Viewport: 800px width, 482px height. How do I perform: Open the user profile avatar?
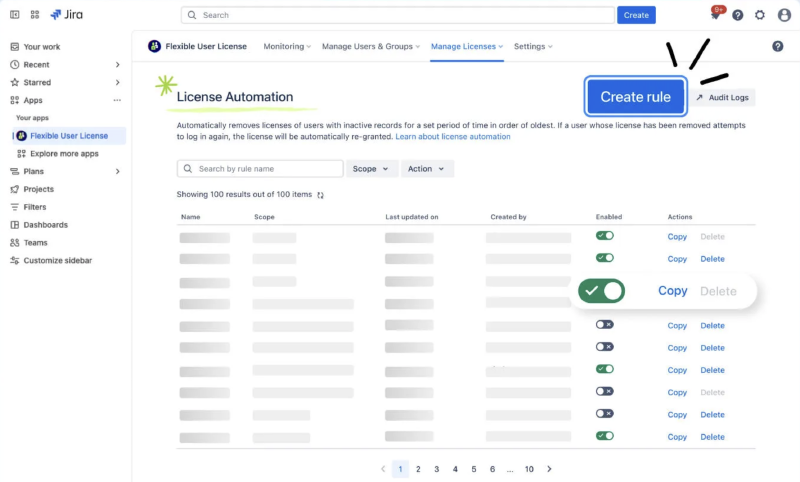pyautogui.click(x=783, y=15)
